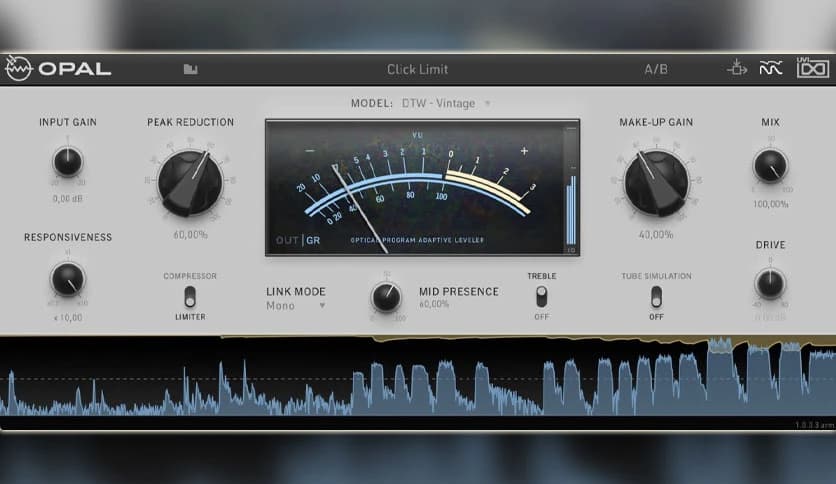Toggle the Treble switch

coord(541,296)
